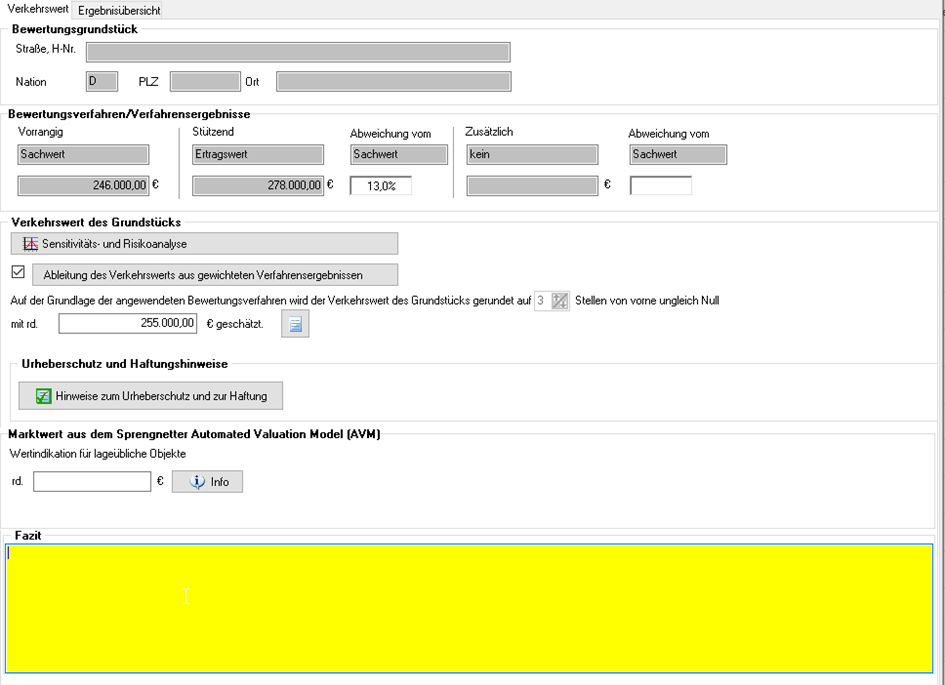Click the blue Info icon under AVM

click(x=197, y=482)
